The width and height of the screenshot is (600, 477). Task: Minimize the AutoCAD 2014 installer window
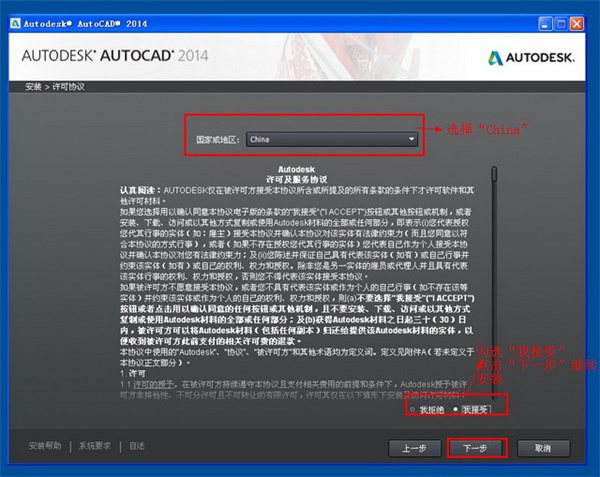tap(545, 24)
